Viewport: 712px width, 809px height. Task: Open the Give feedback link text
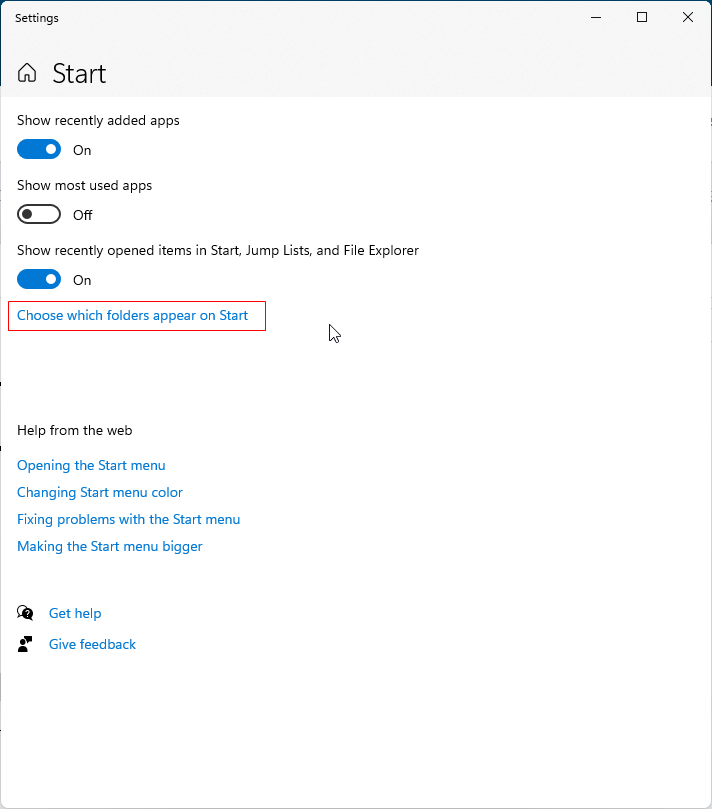pos(92,644)
